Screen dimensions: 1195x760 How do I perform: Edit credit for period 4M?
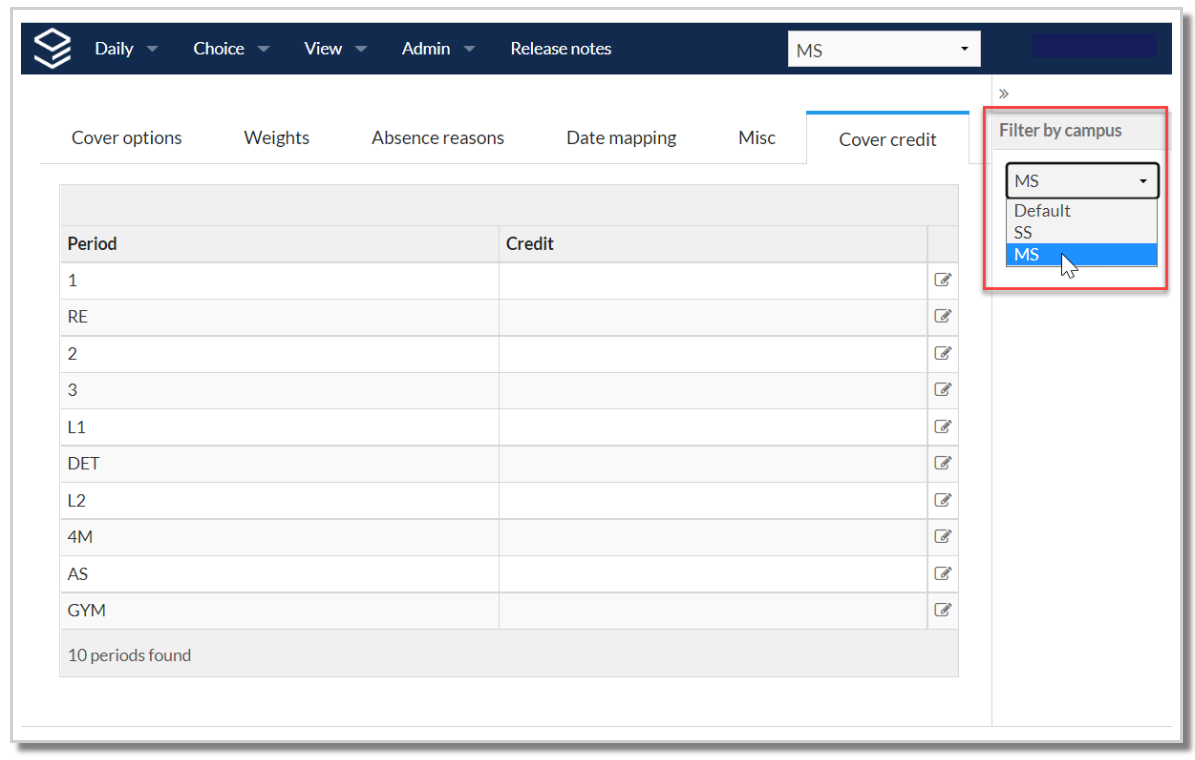tap(943, 537)
